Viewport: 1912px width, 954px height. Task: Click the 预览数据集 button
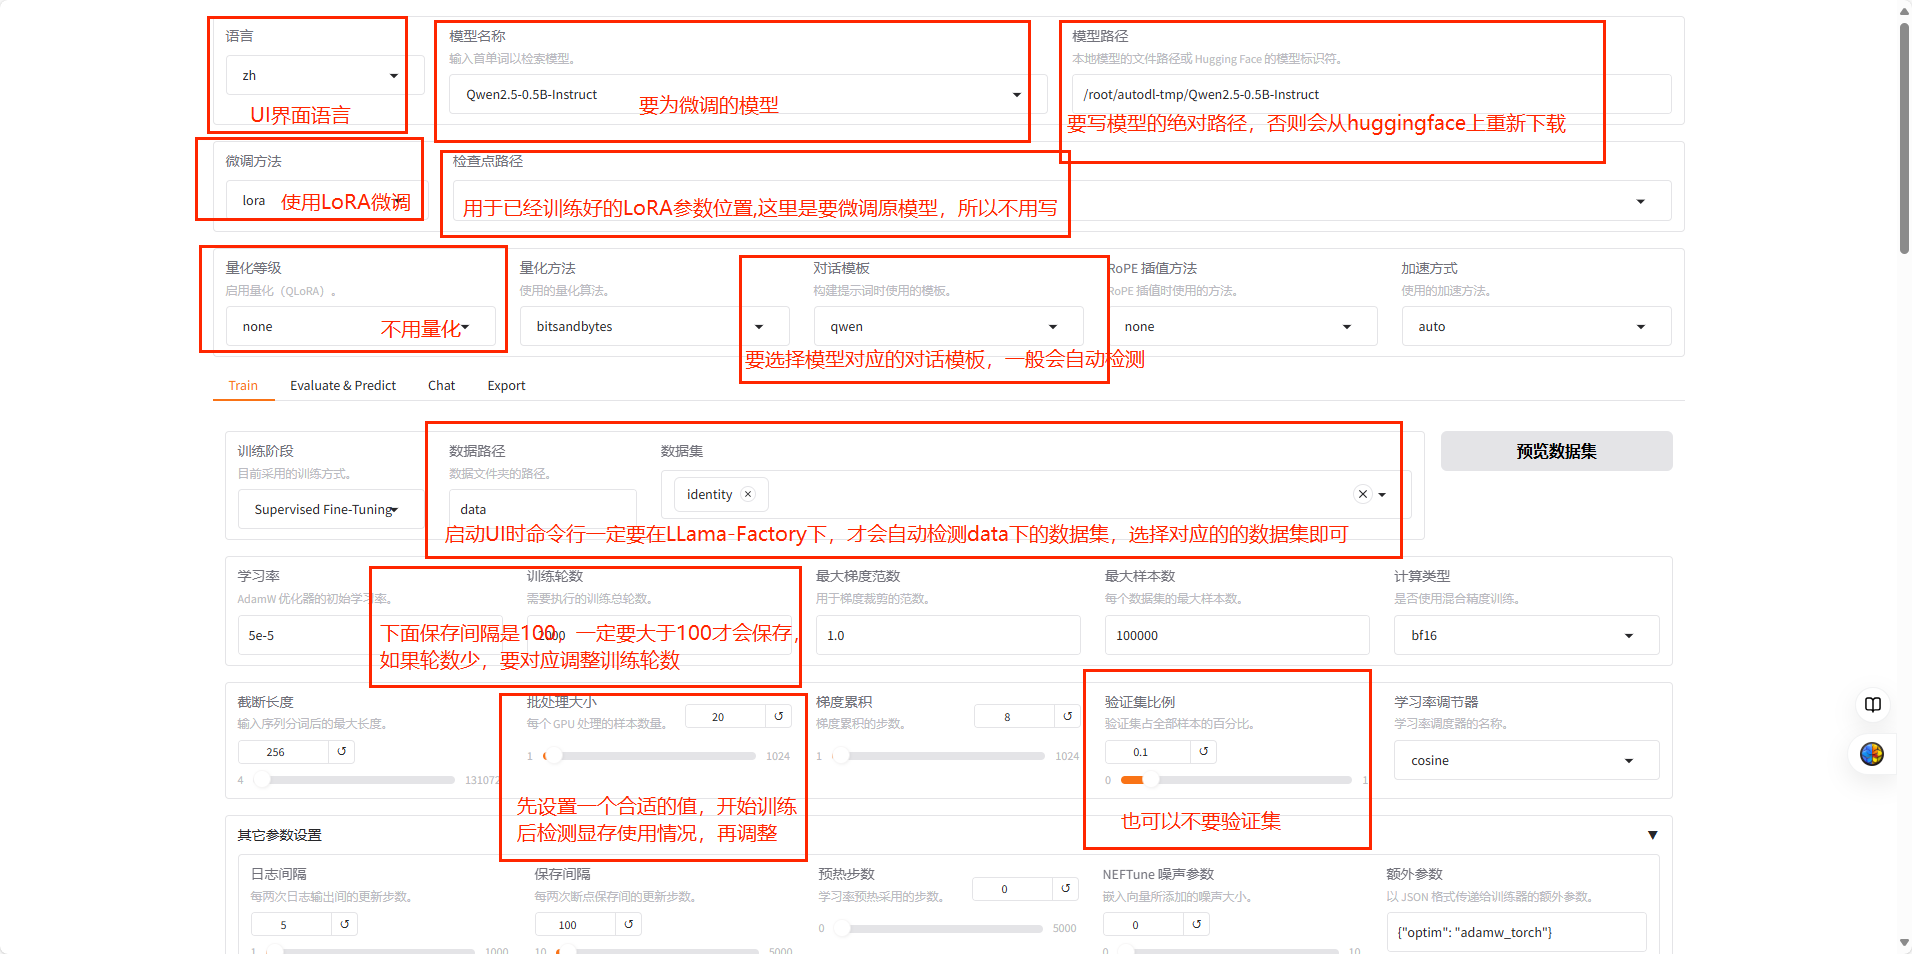point(1556,451)
